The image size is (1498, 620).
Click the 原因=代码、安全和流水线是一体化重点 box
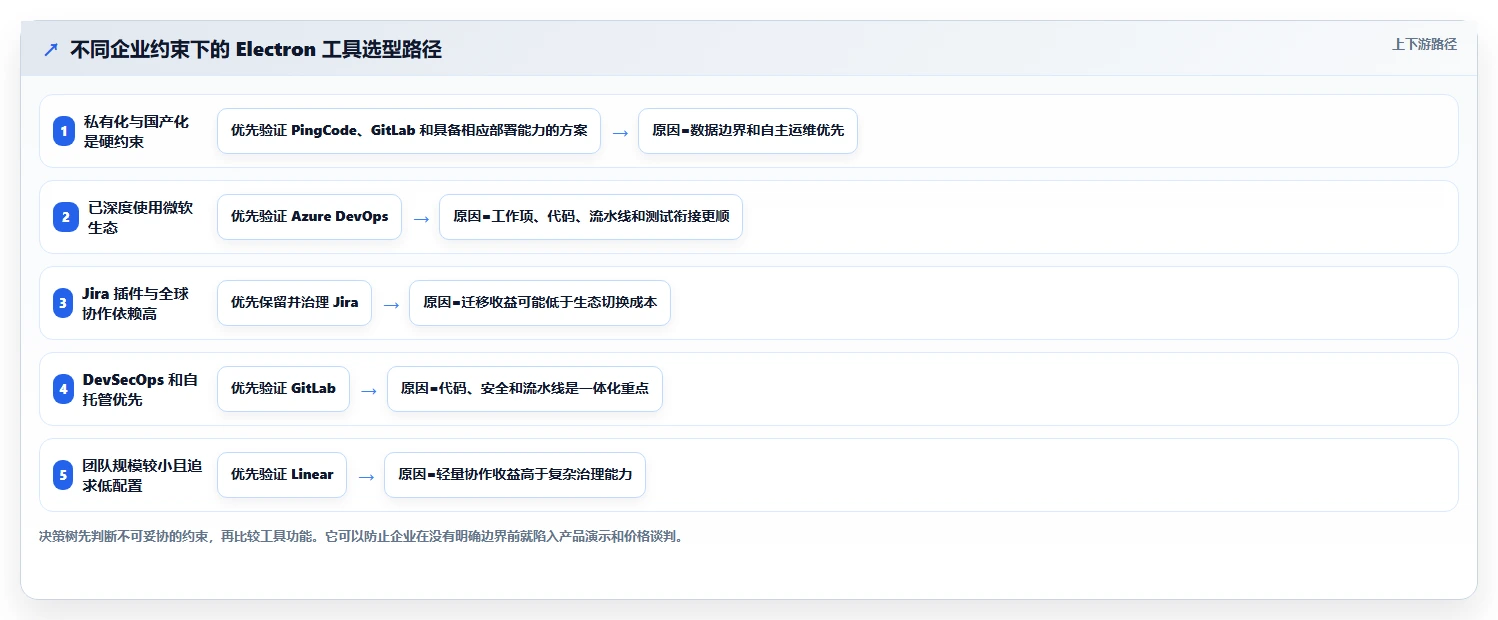525,389
